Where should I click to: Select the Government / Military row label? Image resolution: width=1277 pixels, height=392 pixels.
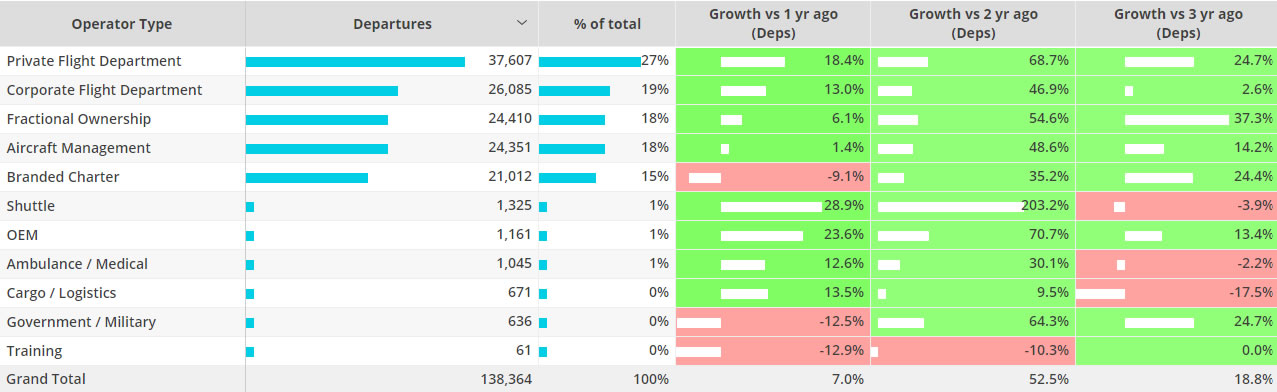(x=81, y=322)
